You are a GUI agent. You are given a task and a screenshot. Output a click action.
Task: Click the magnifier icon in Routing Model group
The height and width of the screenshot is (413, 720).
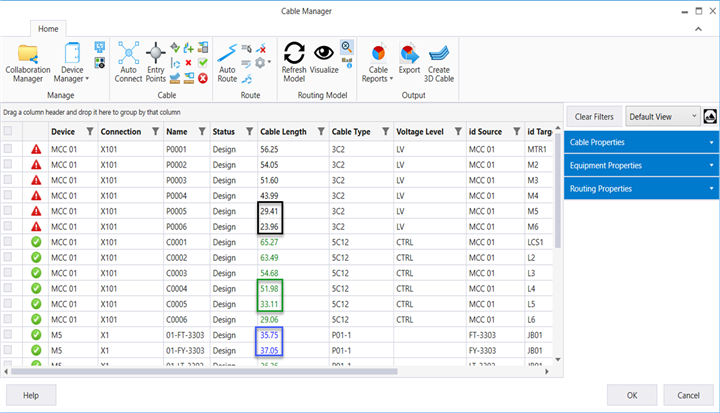point(347,46)
